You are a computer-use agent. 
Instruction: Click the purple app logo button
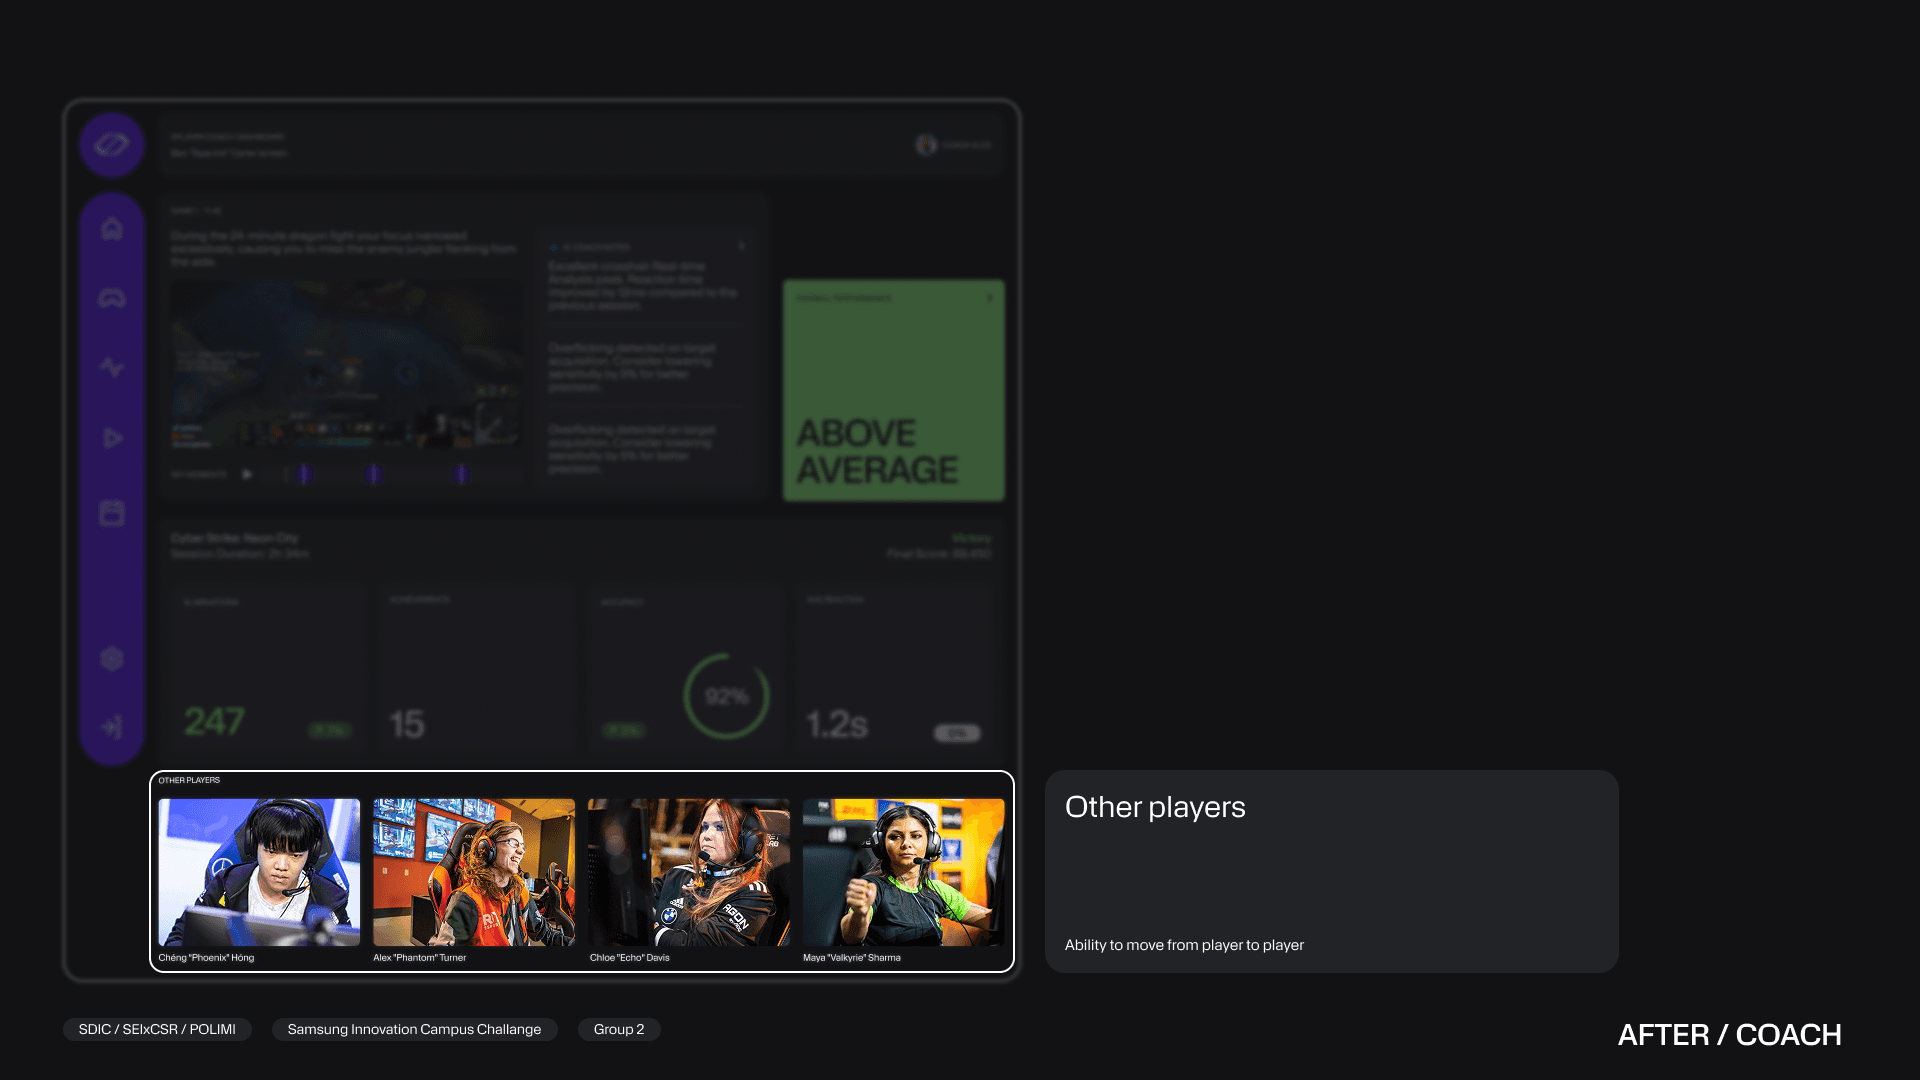(x=112, y=145)
